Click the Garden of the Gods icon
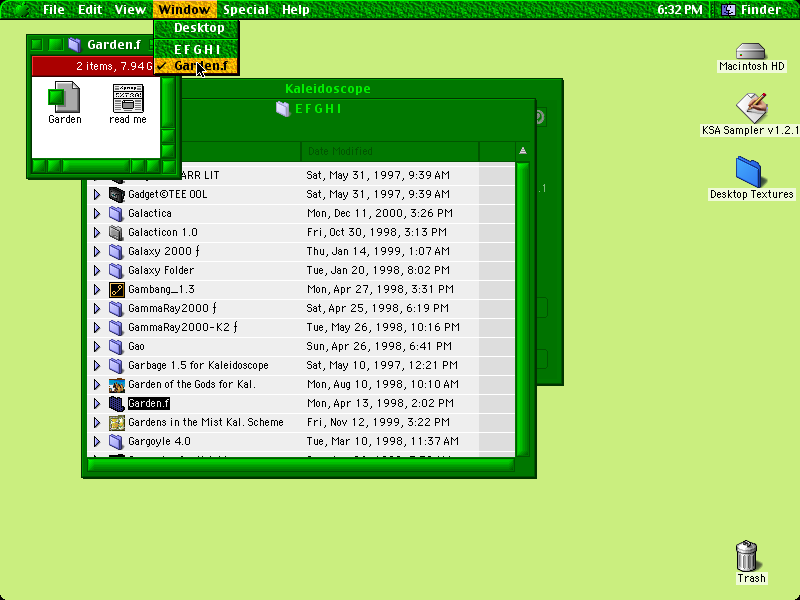 pyautogui.click(x=116, y=385)
